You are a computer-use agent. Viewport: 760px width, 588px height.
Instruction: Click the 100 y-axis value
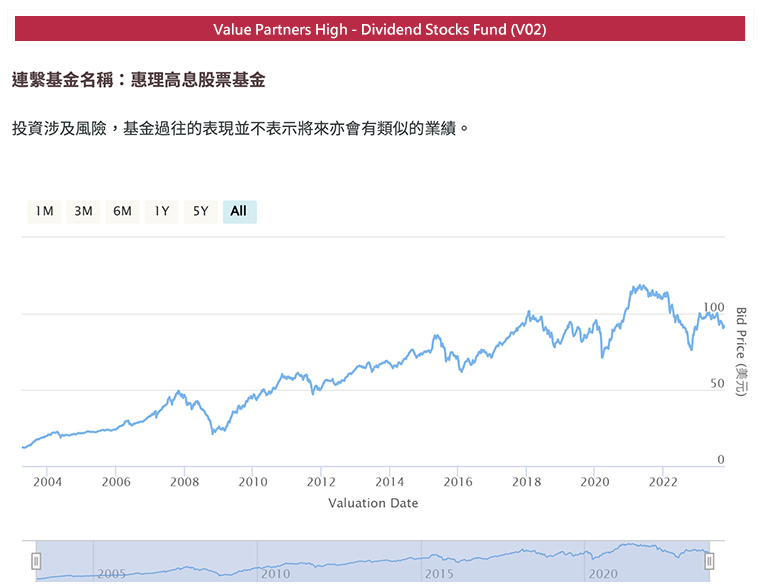(713, 307)
